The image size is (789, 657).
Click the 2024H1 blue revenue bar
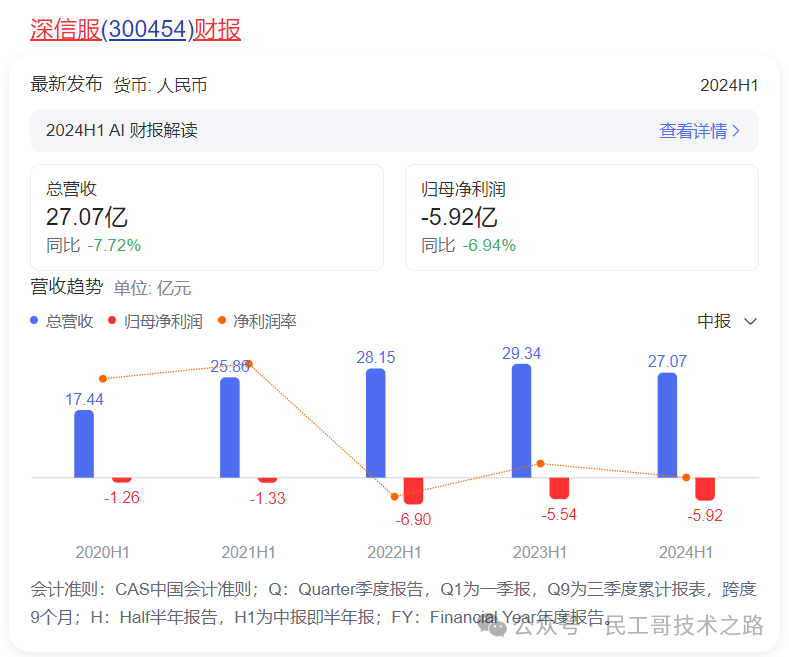pyautogui.click(x=667, y=425)
